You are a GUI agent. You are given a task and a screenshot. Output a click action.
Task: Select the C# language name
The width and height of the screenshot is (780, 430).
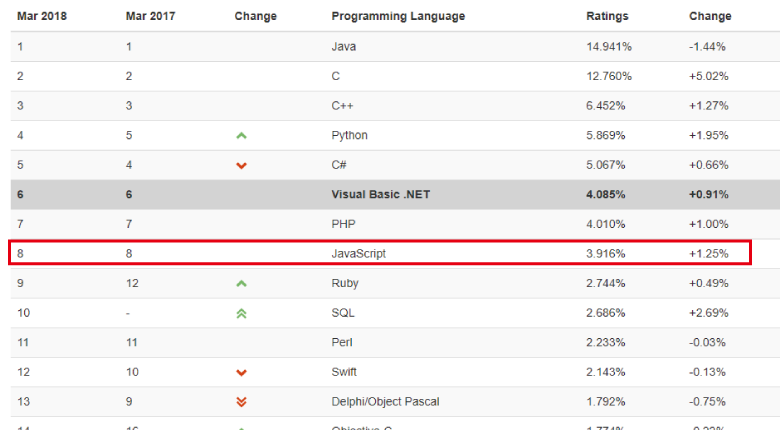[x=339, y=165]
